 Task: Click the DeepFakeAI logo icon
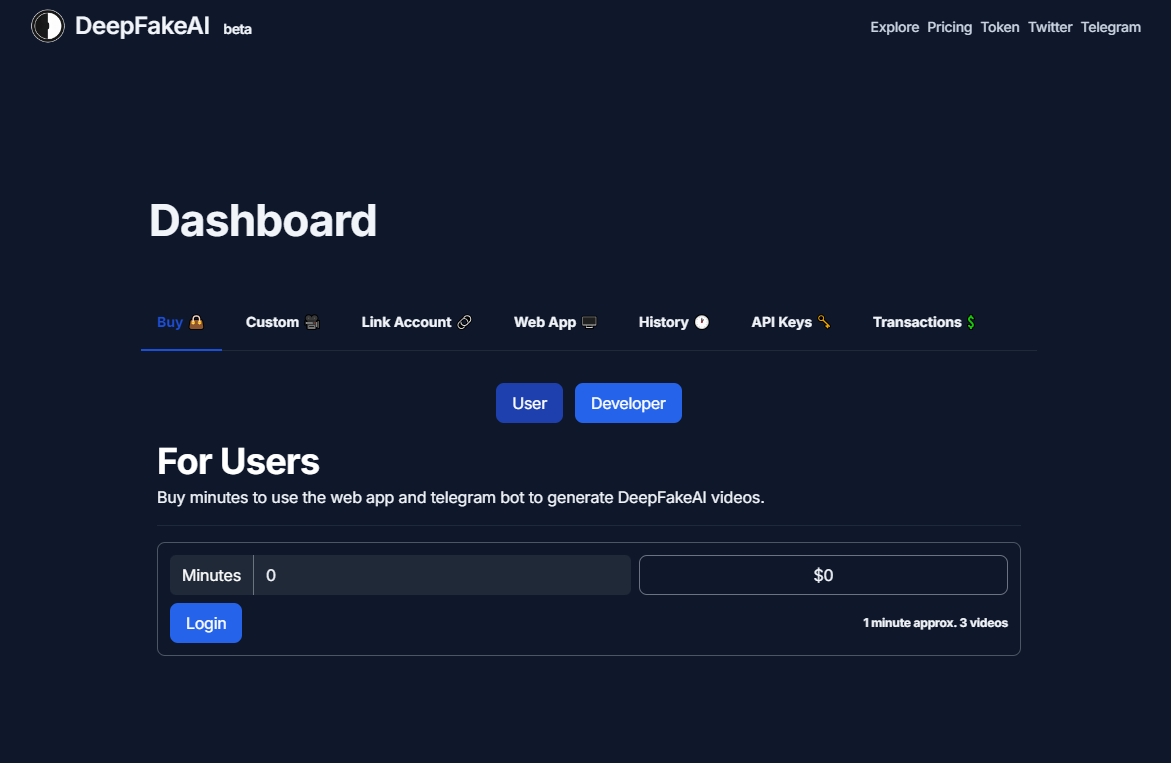click(47, 27)
